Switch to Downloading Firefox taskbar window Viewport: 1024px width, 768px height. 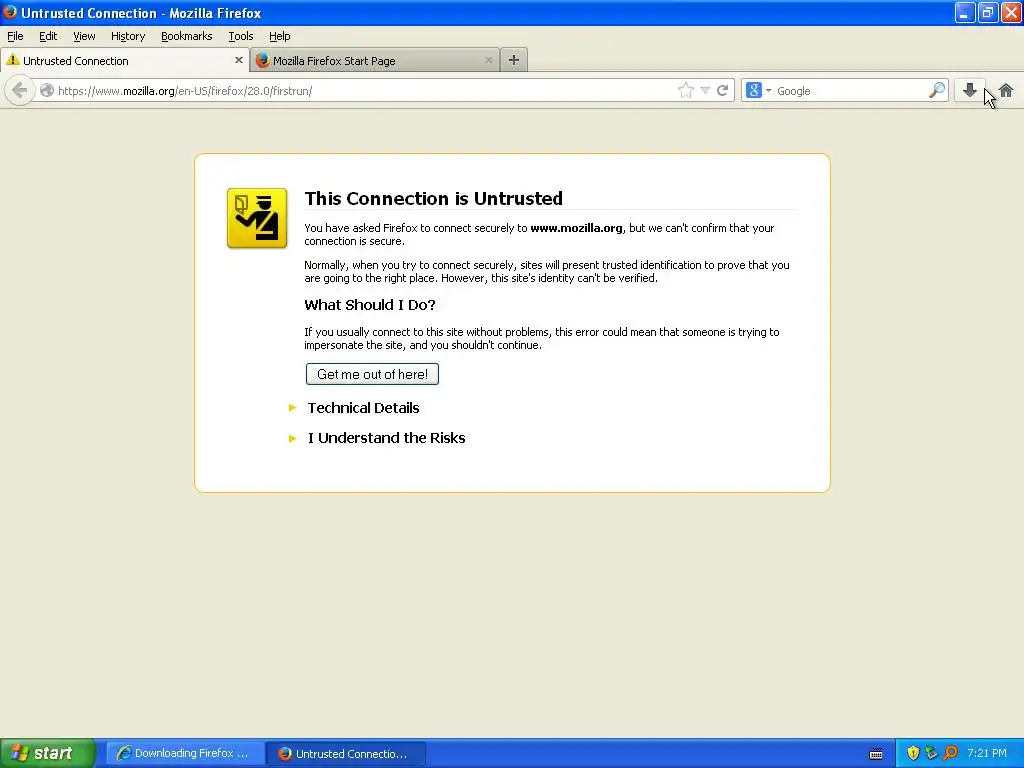click(185, 753)
